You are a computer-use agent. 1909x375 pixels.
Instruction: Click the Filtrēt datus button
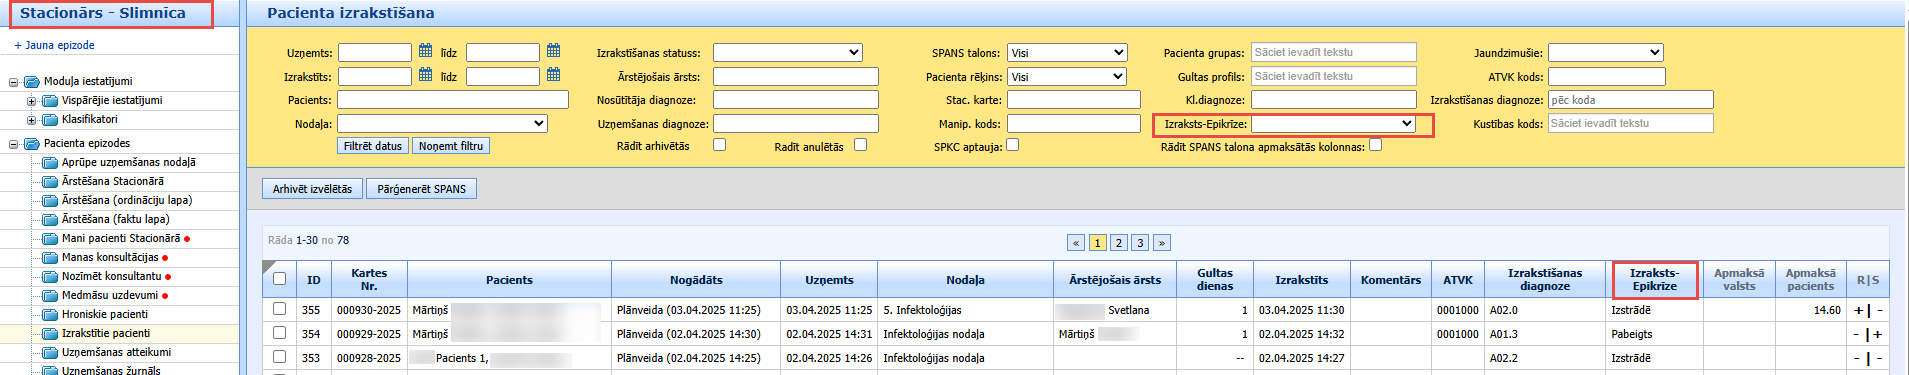pyautogui.click(x=373, y=146)
